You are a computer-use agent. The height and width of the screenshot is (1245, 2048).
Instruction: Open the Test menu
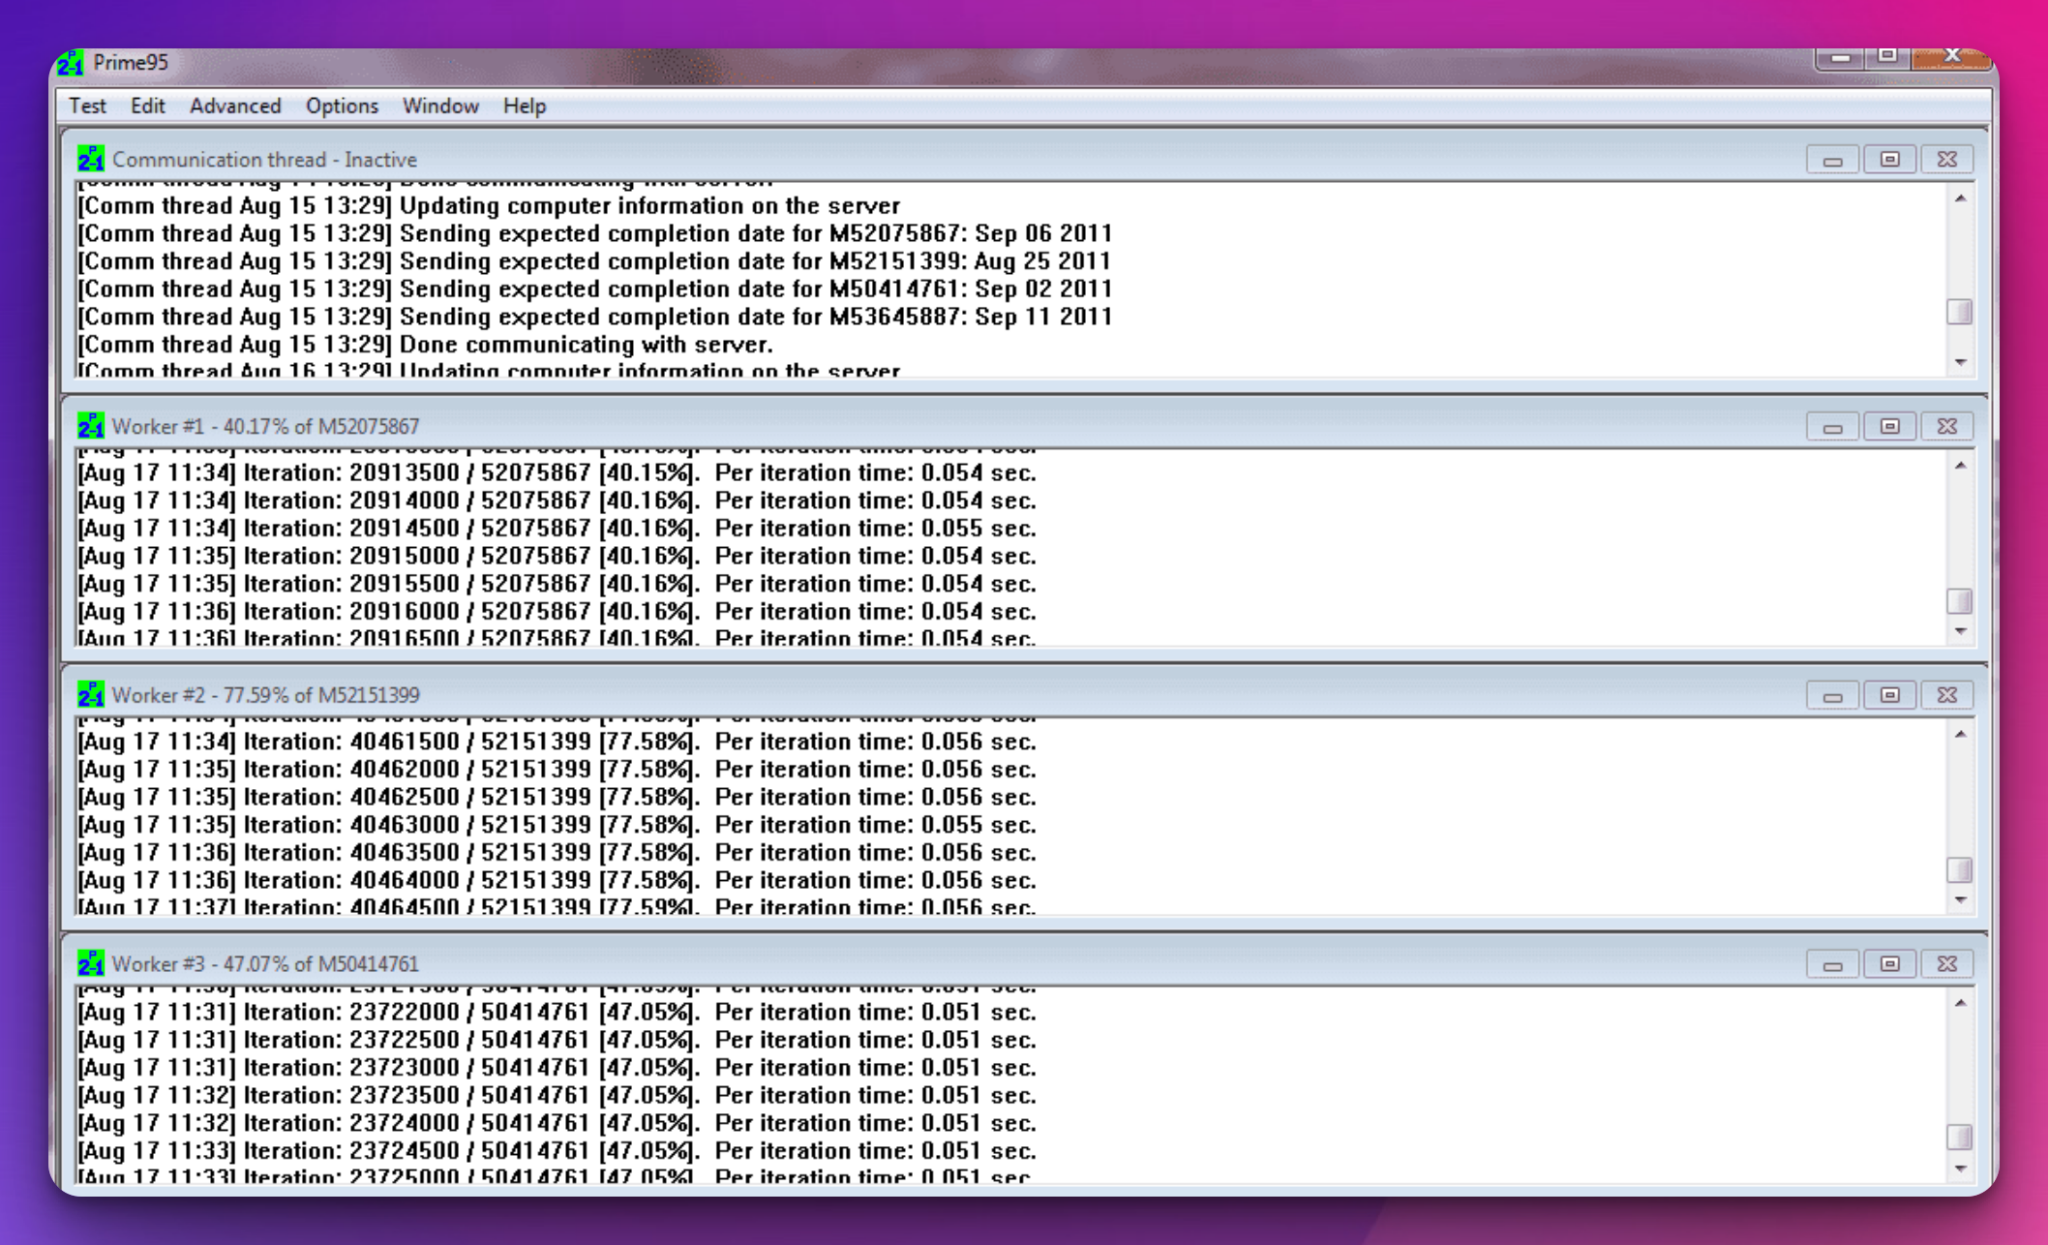pos(87,105)
